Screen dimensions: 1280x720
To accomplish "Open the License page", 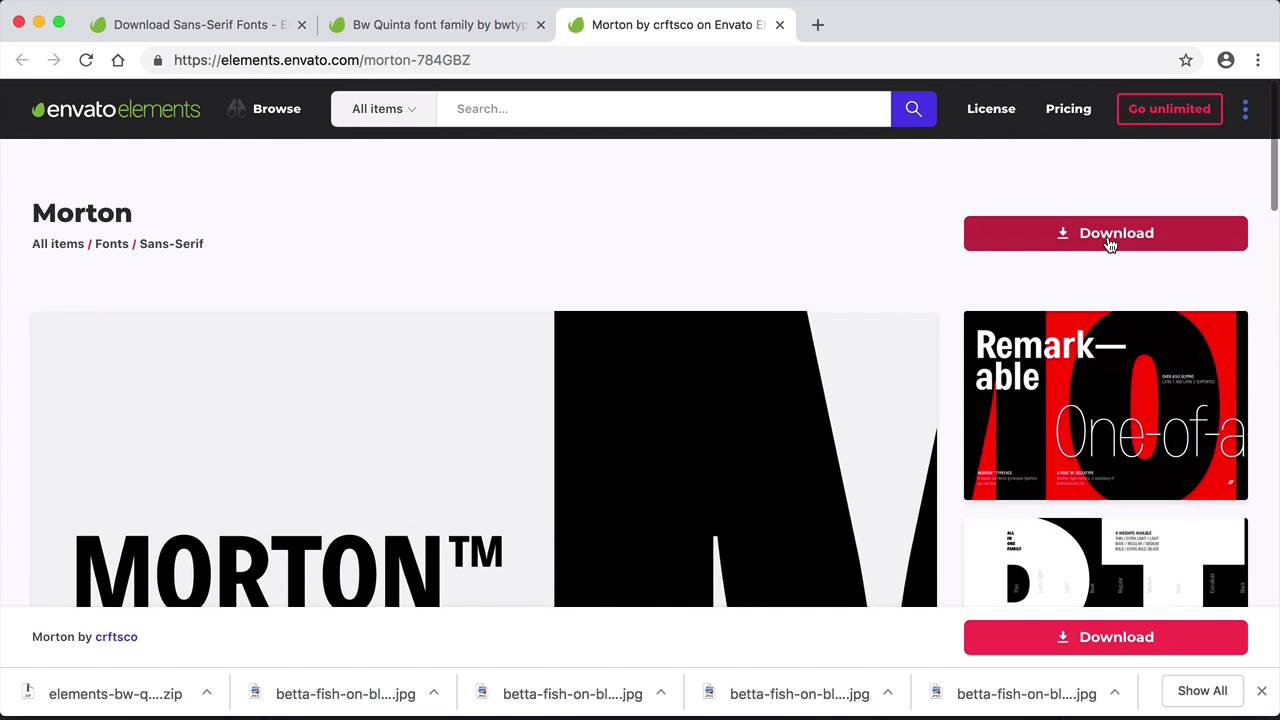I will tap(991, 109).
